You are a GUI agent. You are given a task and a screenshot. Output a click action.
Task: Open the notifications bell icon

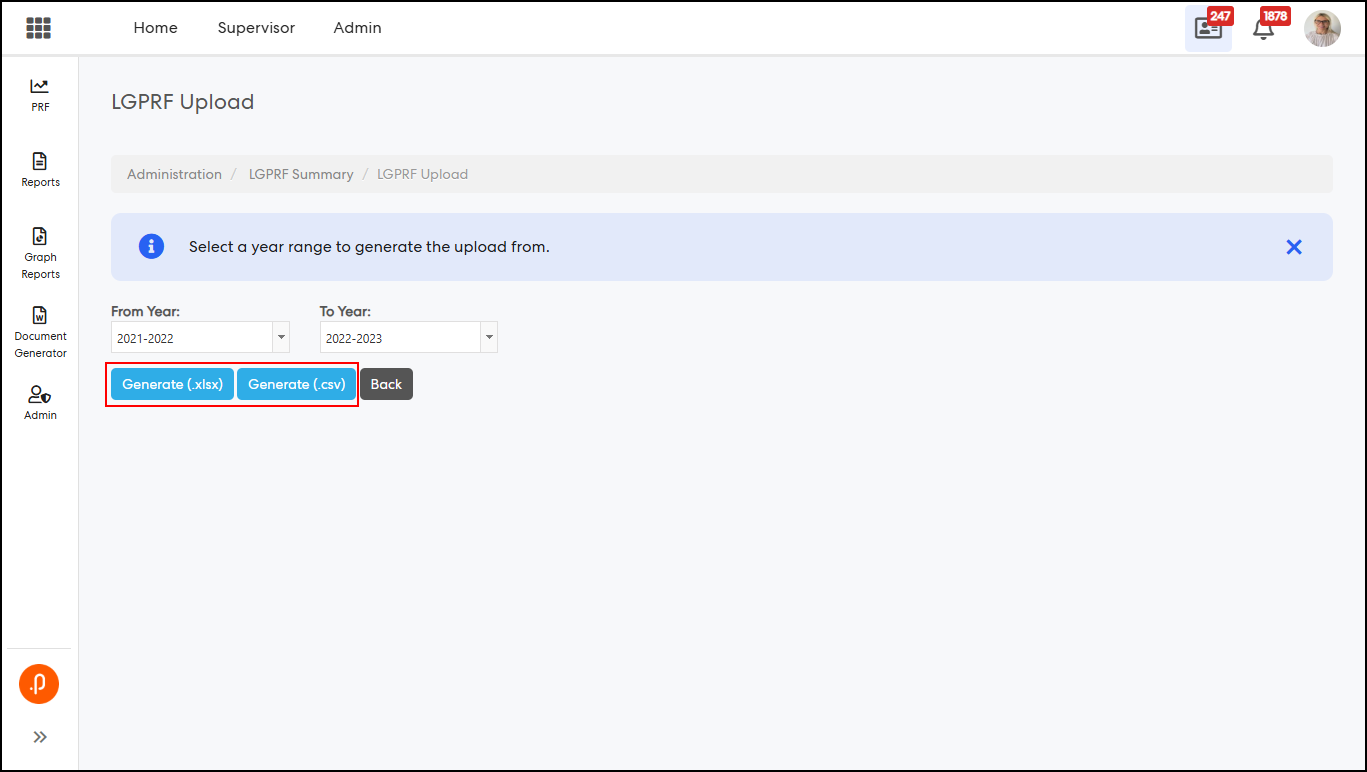1263,29
